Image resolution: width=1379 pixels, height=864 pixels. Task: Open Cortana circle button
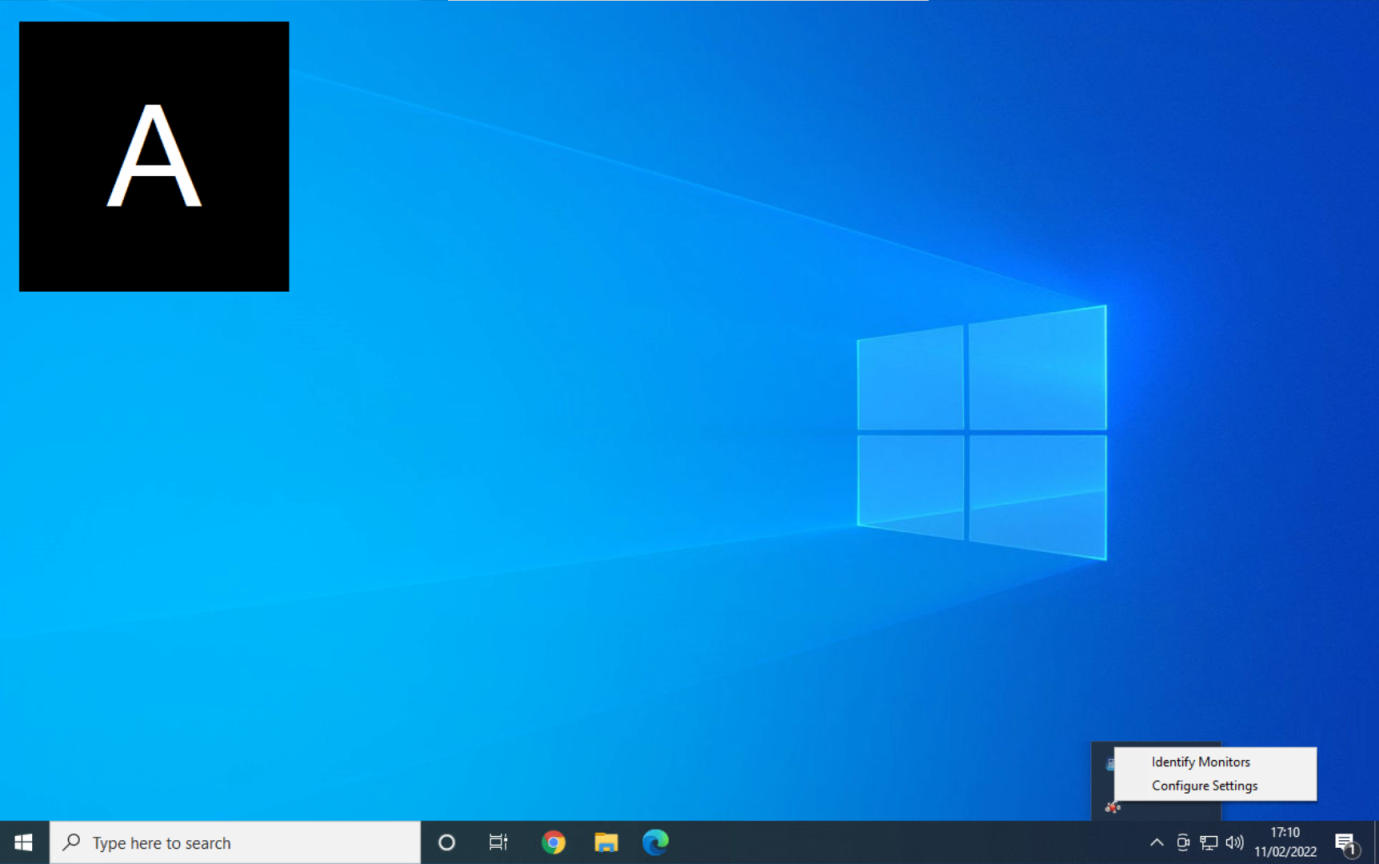(x=447, y=843)
